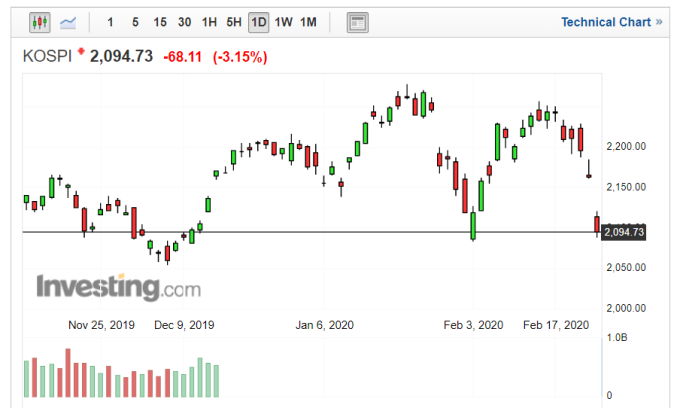Click the Nov 25, 2019 date label

tap(101, 325)
